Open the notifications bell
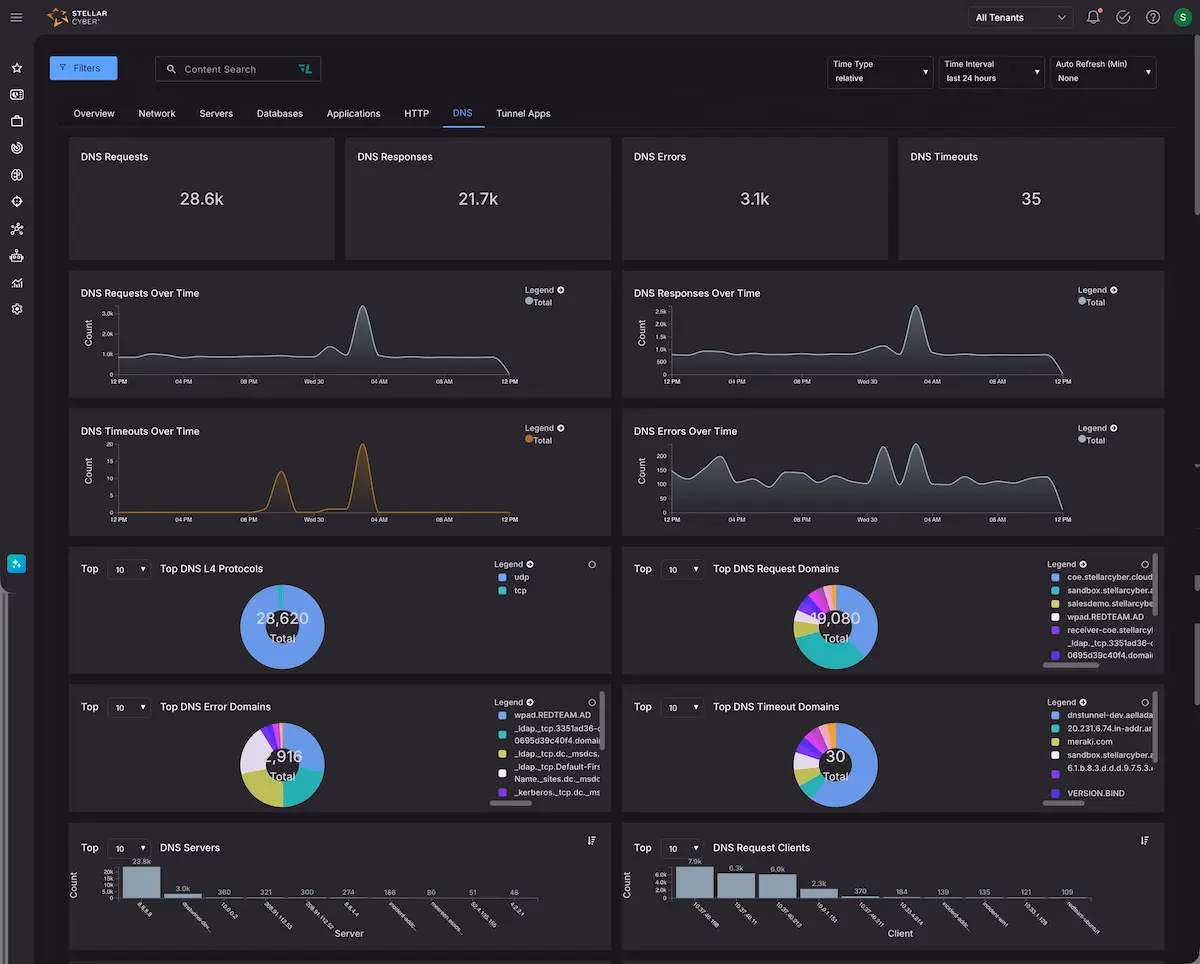The height and width of the screenshot is (964, 1200). pos(1093,17)
